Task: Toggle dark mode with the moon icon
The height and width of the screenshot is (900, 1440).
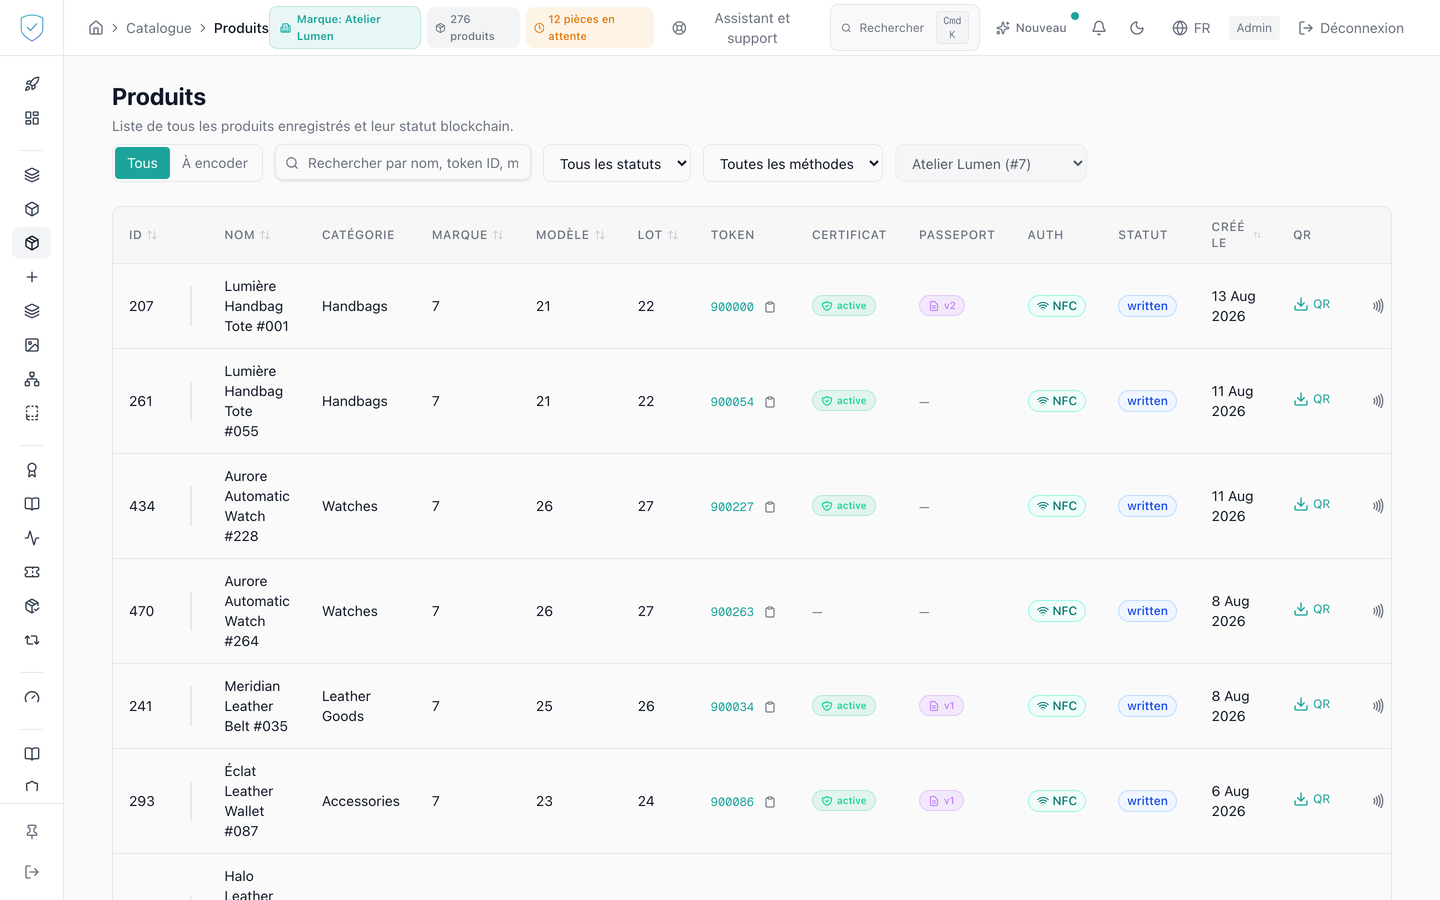Action: click(1137, 28)
